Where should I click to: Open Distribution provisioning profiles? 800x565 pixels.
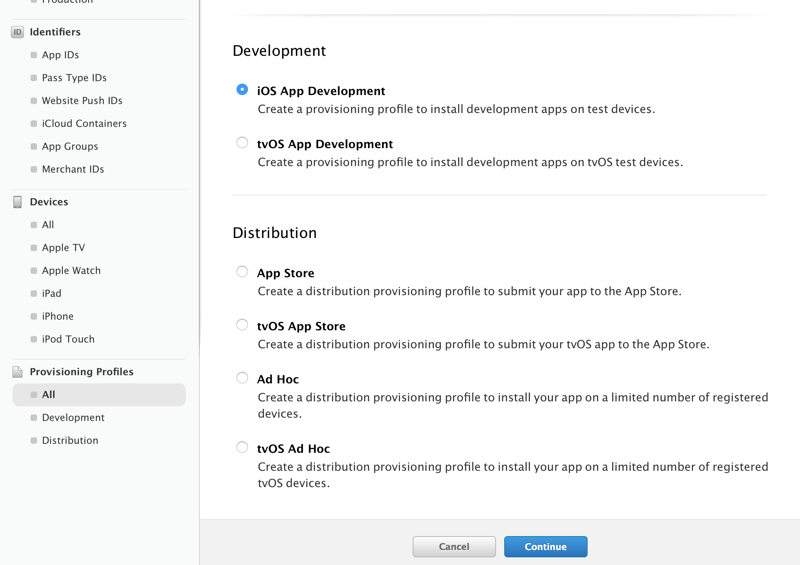(x=70, y=441)
